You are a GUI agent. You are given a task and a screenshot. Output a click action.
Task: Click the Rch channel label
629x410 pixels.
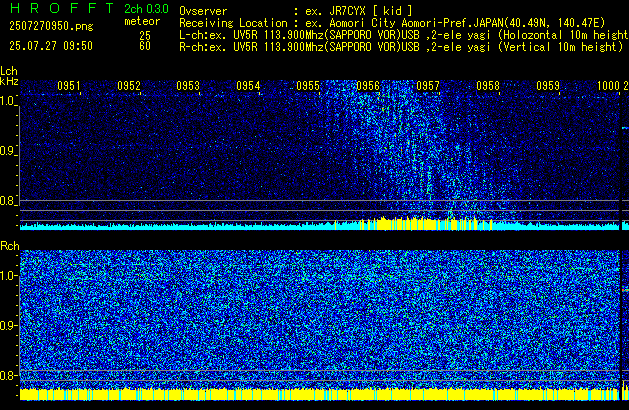(10, 246)
